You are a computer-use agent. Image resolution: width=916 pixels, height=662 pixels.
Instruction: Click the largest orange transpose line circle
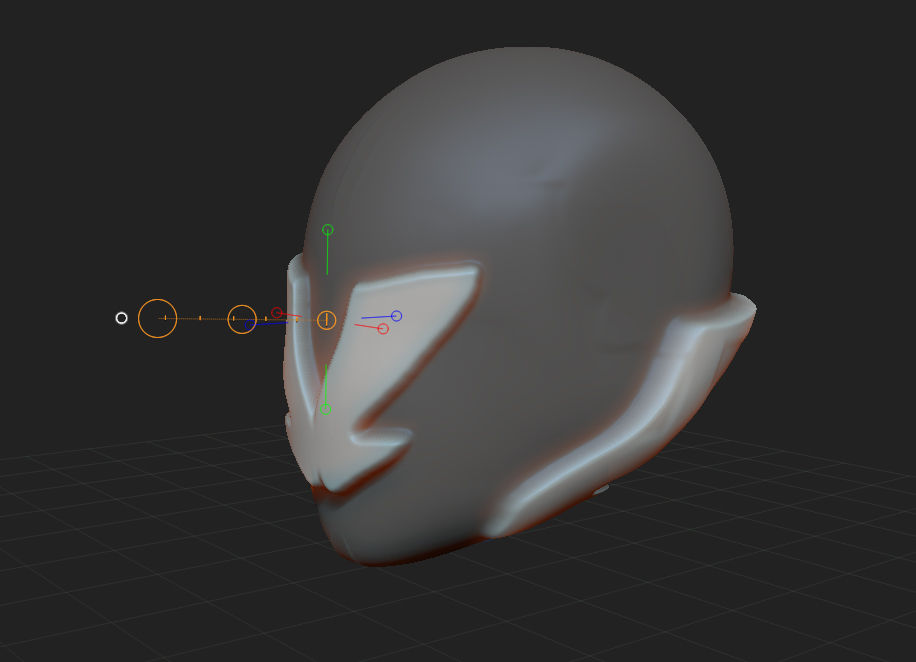click(158, 318)
